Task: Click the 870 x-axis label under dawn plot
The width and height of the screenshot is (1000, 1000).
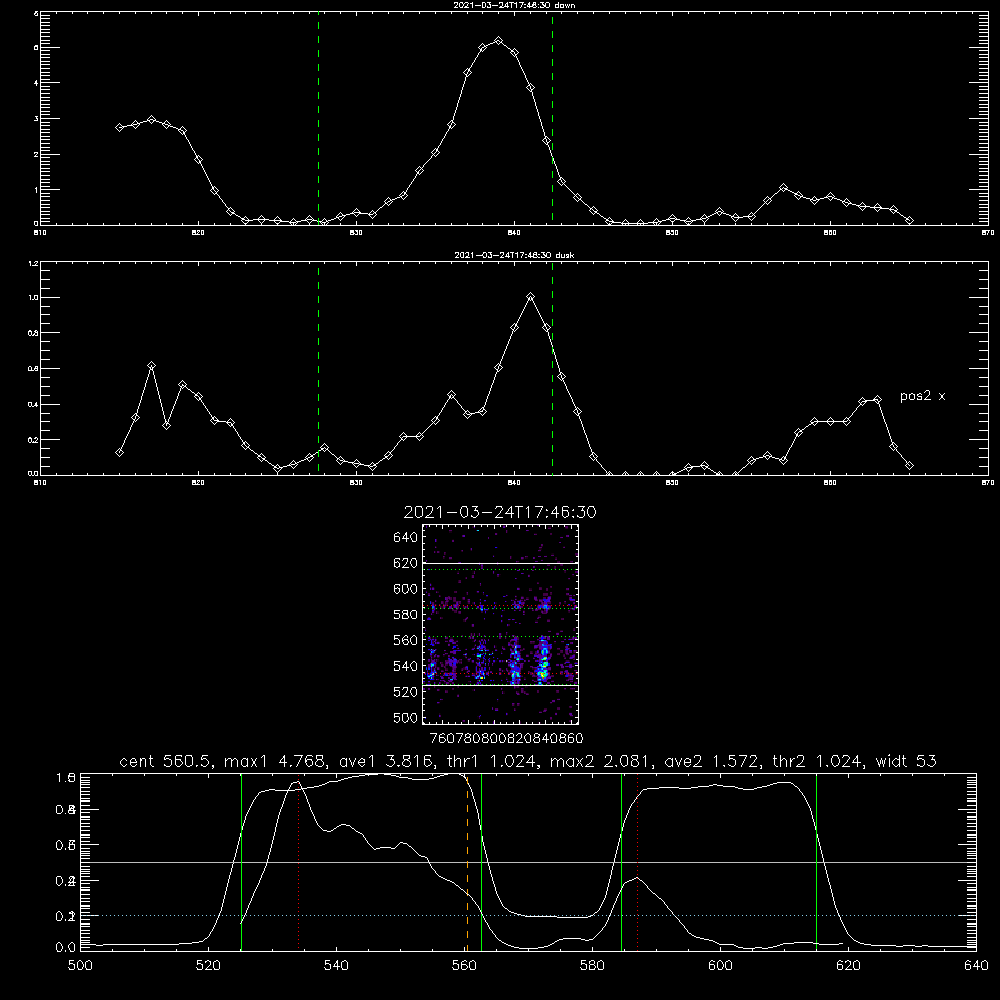Action: [988, 233]
